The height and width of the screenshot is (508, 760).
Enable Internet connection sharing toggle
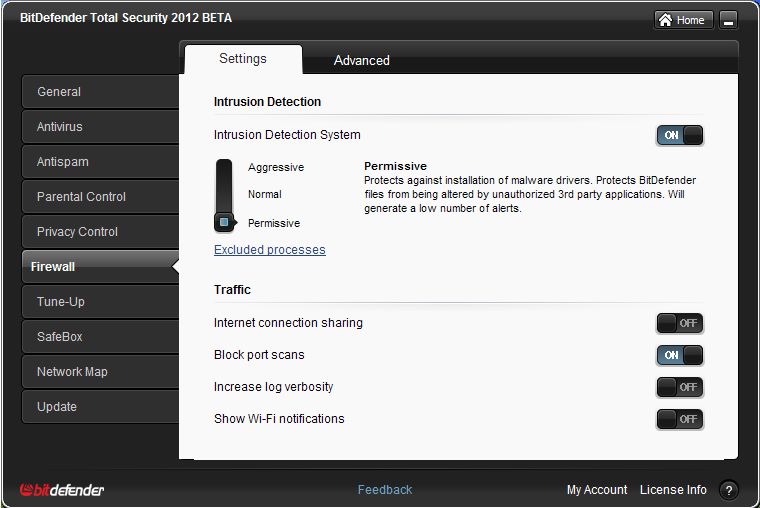[680, 323]
